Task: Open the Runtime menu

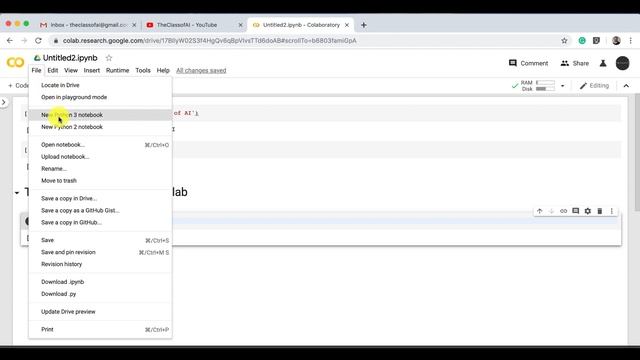Action: coord(118,70)
